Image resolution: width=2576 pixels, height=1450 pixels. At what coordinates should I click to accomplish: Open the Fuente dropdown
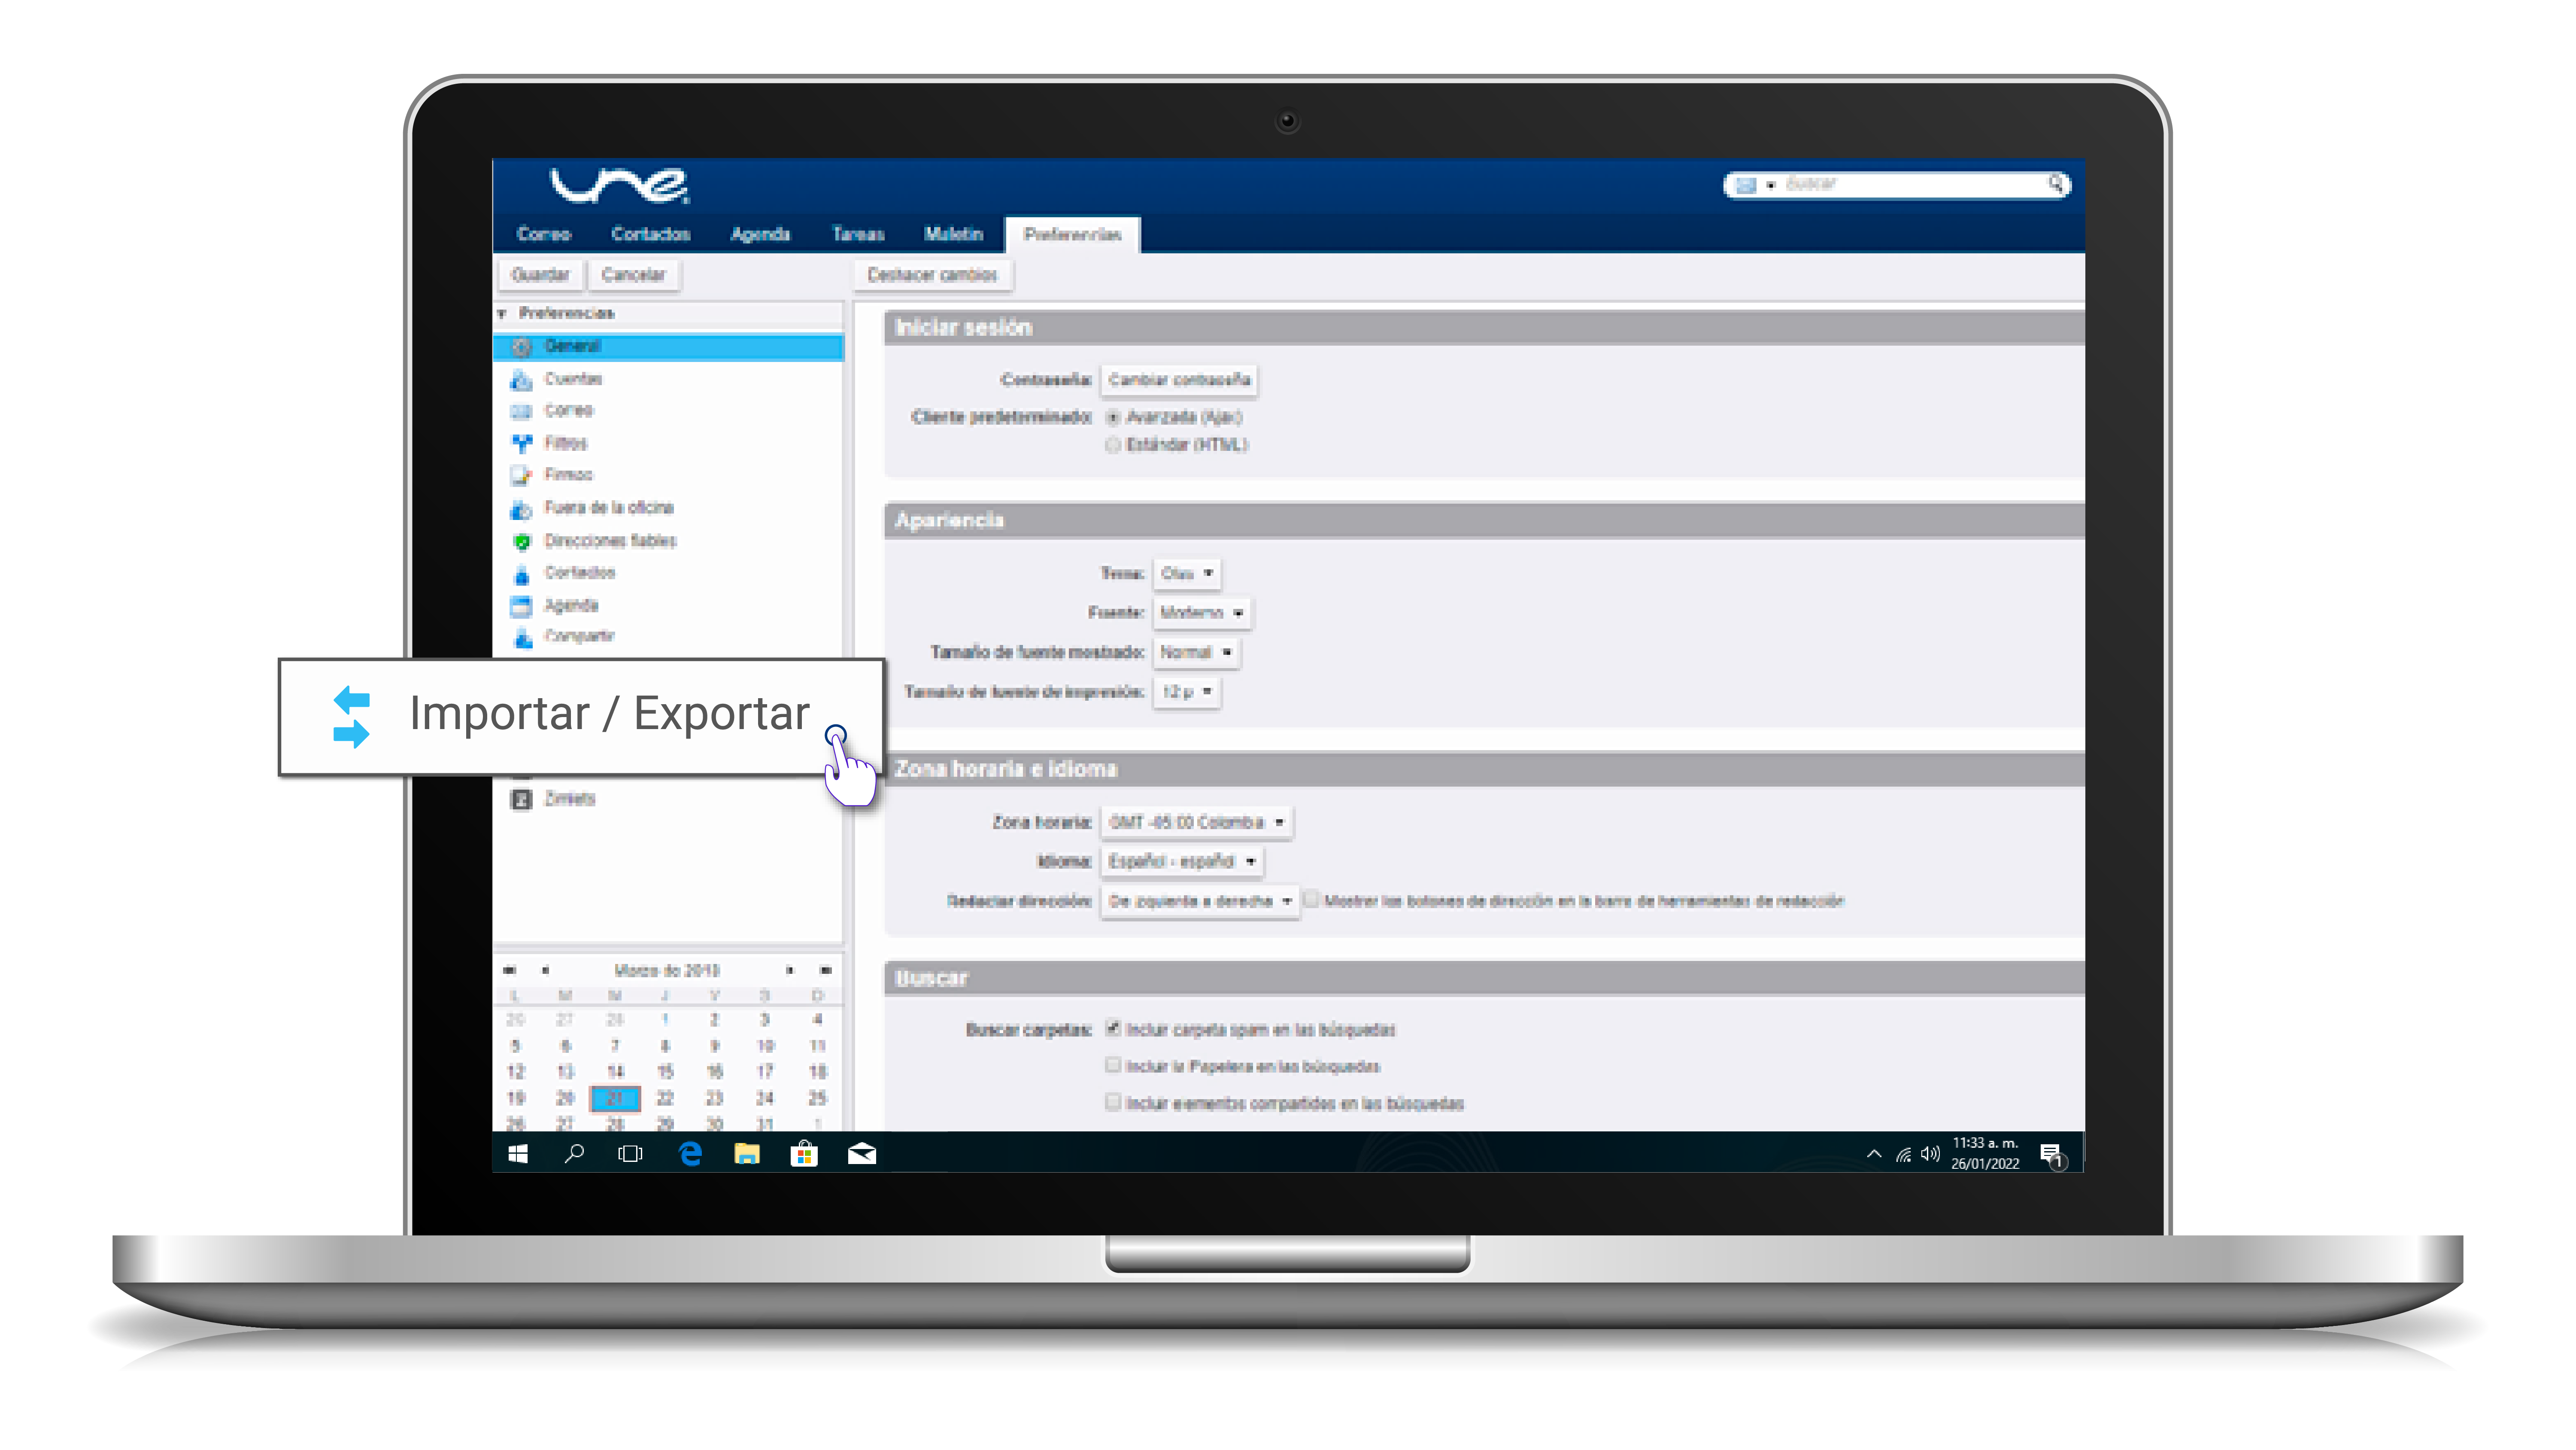click(x=1202, y=613)
